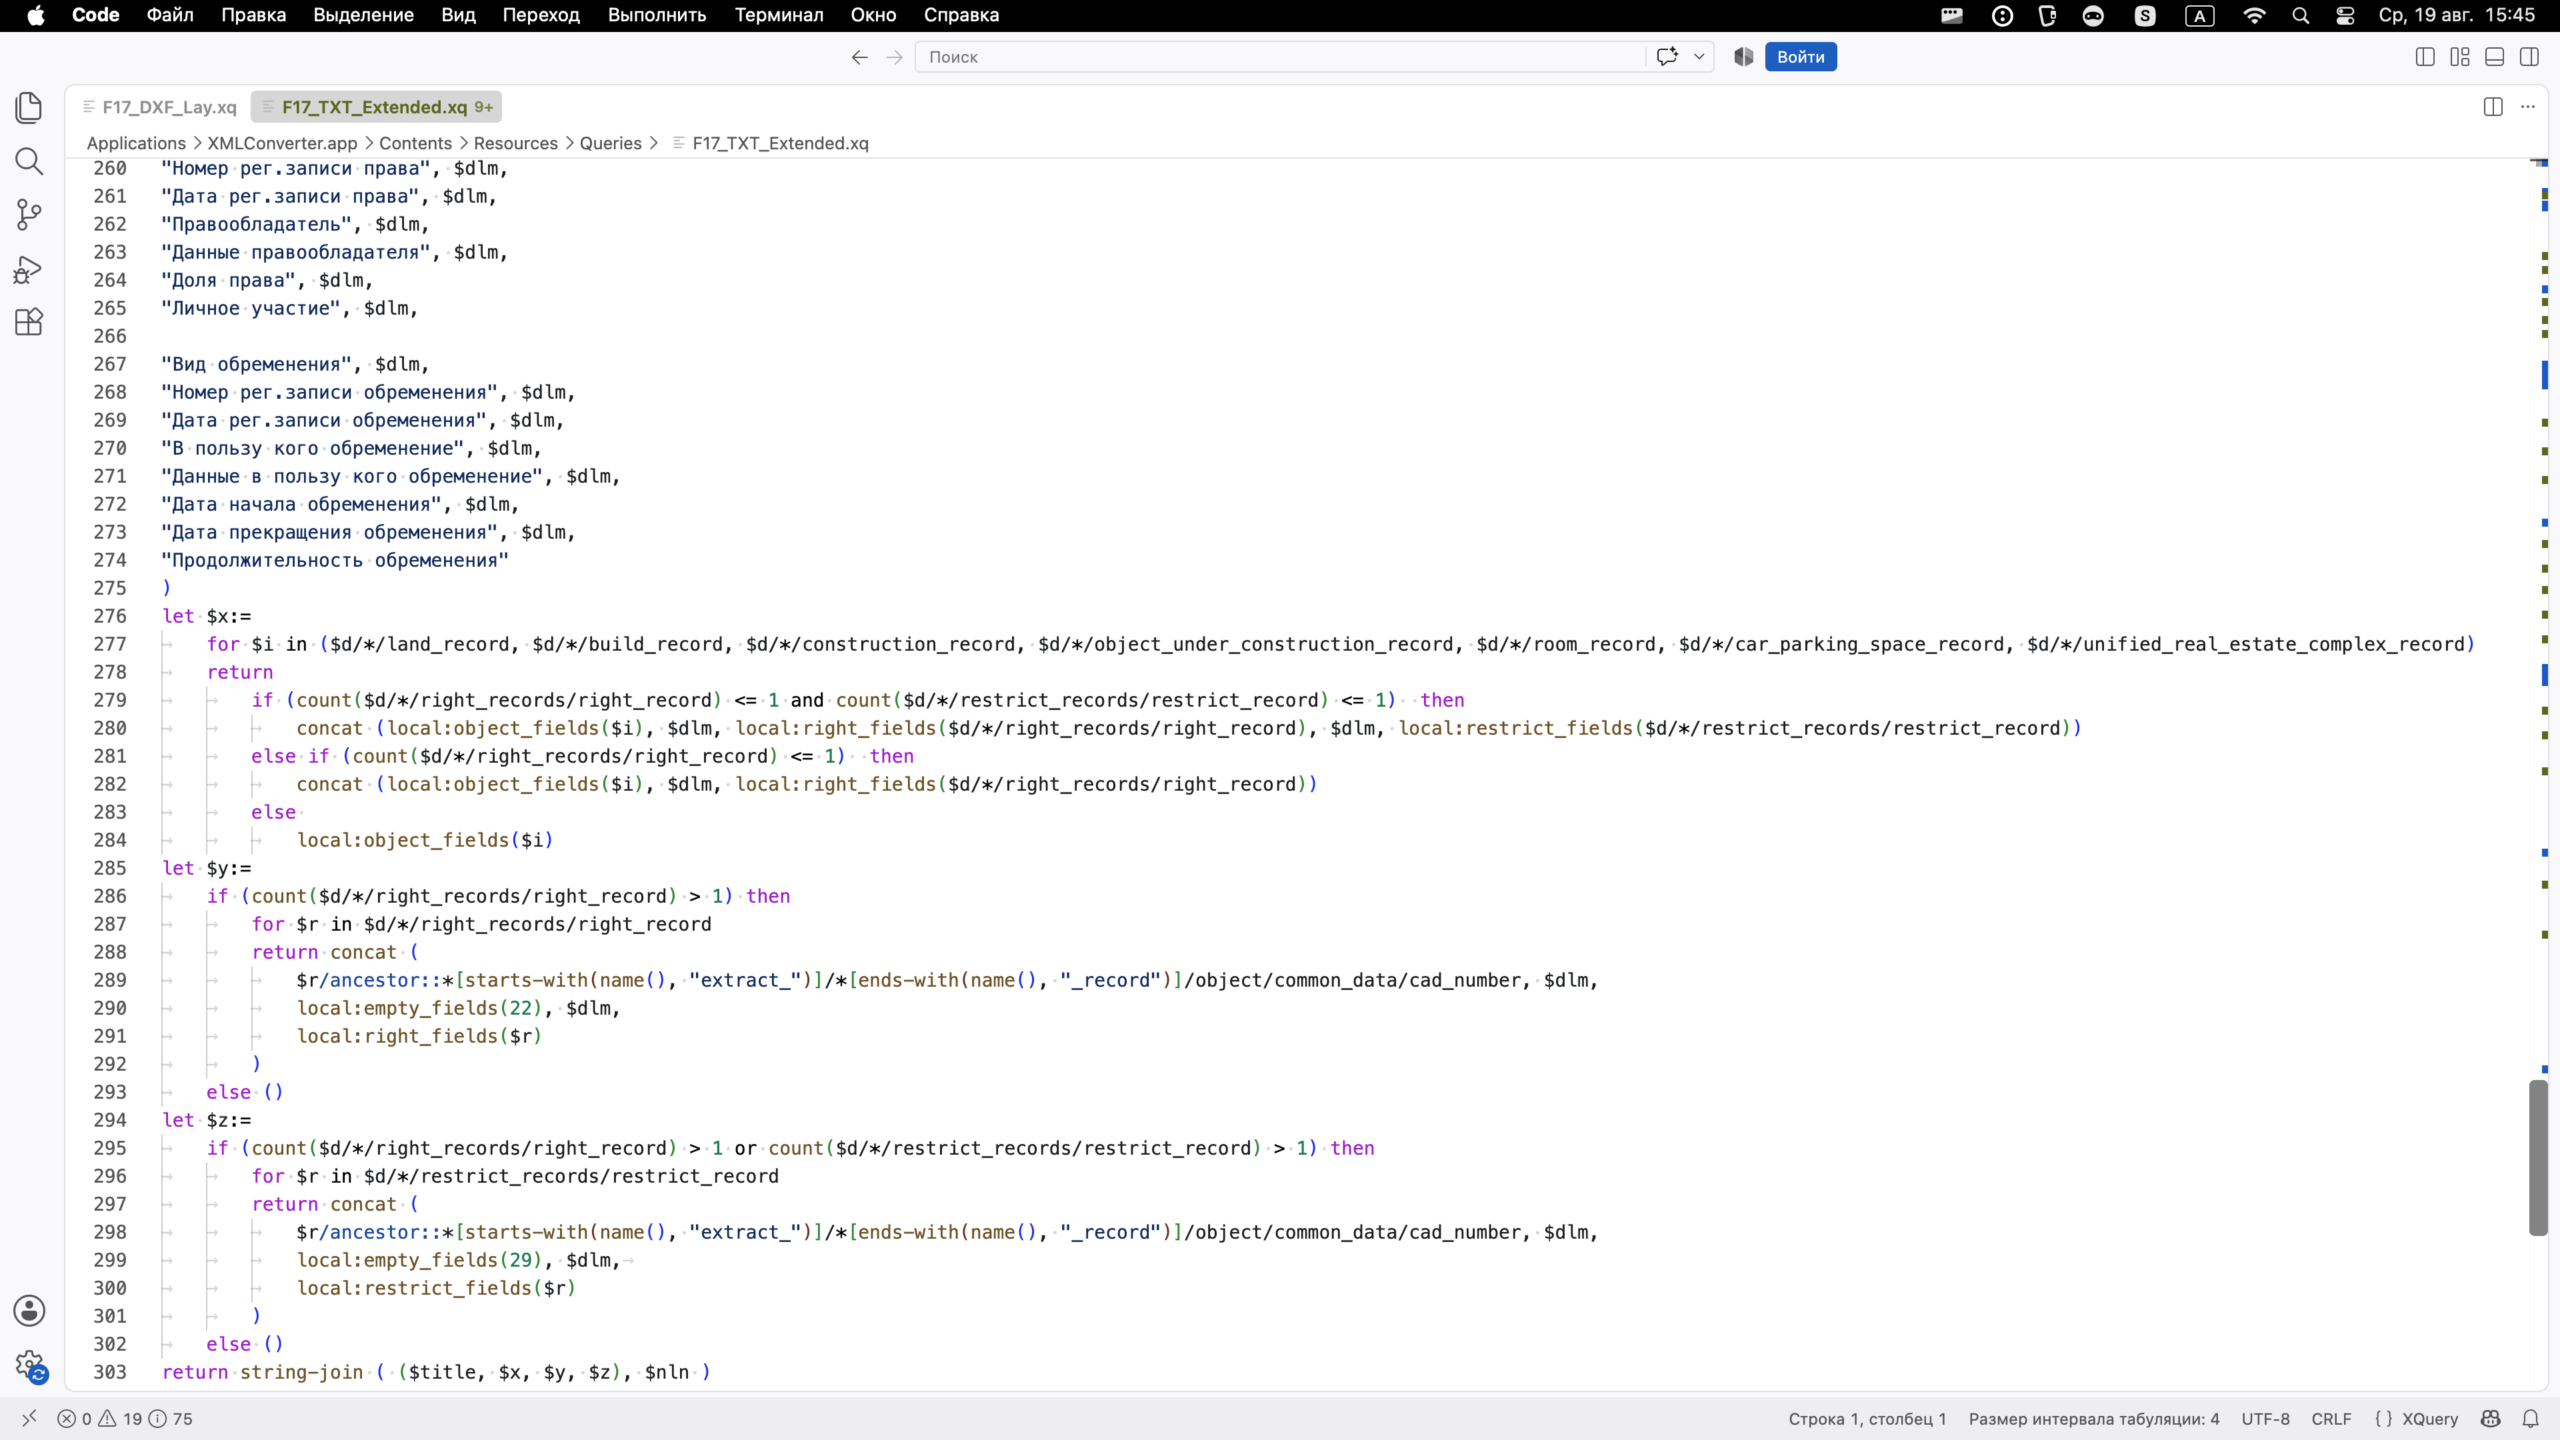The image size is (2560, 1440).
Task: Open the Файл menu
Action: [170, 15]
